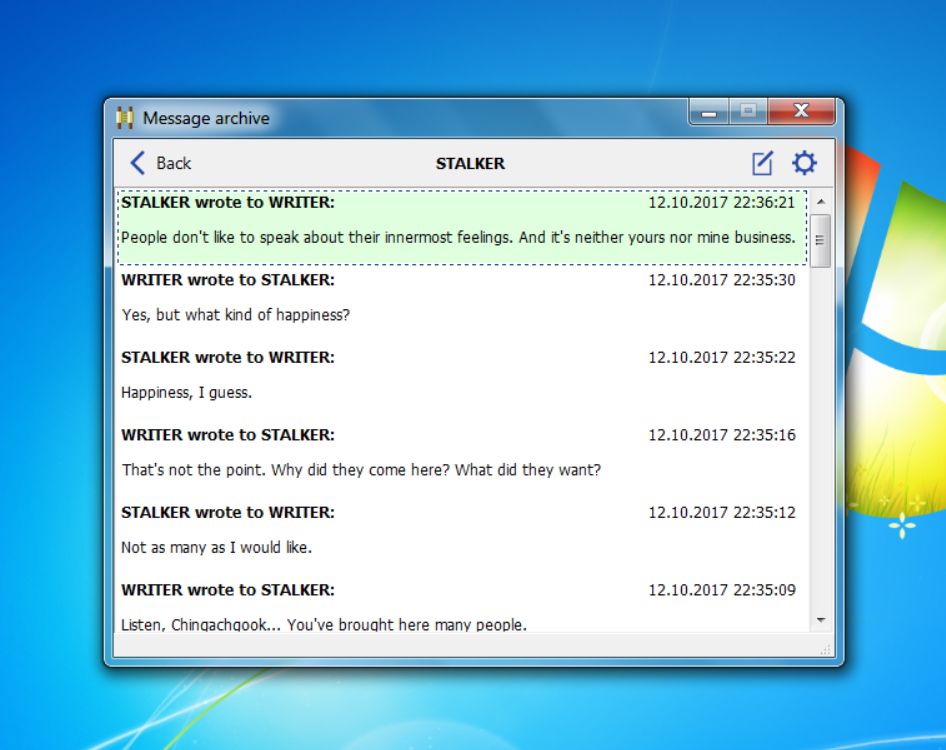Select message 'That's not the point. Why did they come here?'
946x750 pixels.
[x=286, y=470]
